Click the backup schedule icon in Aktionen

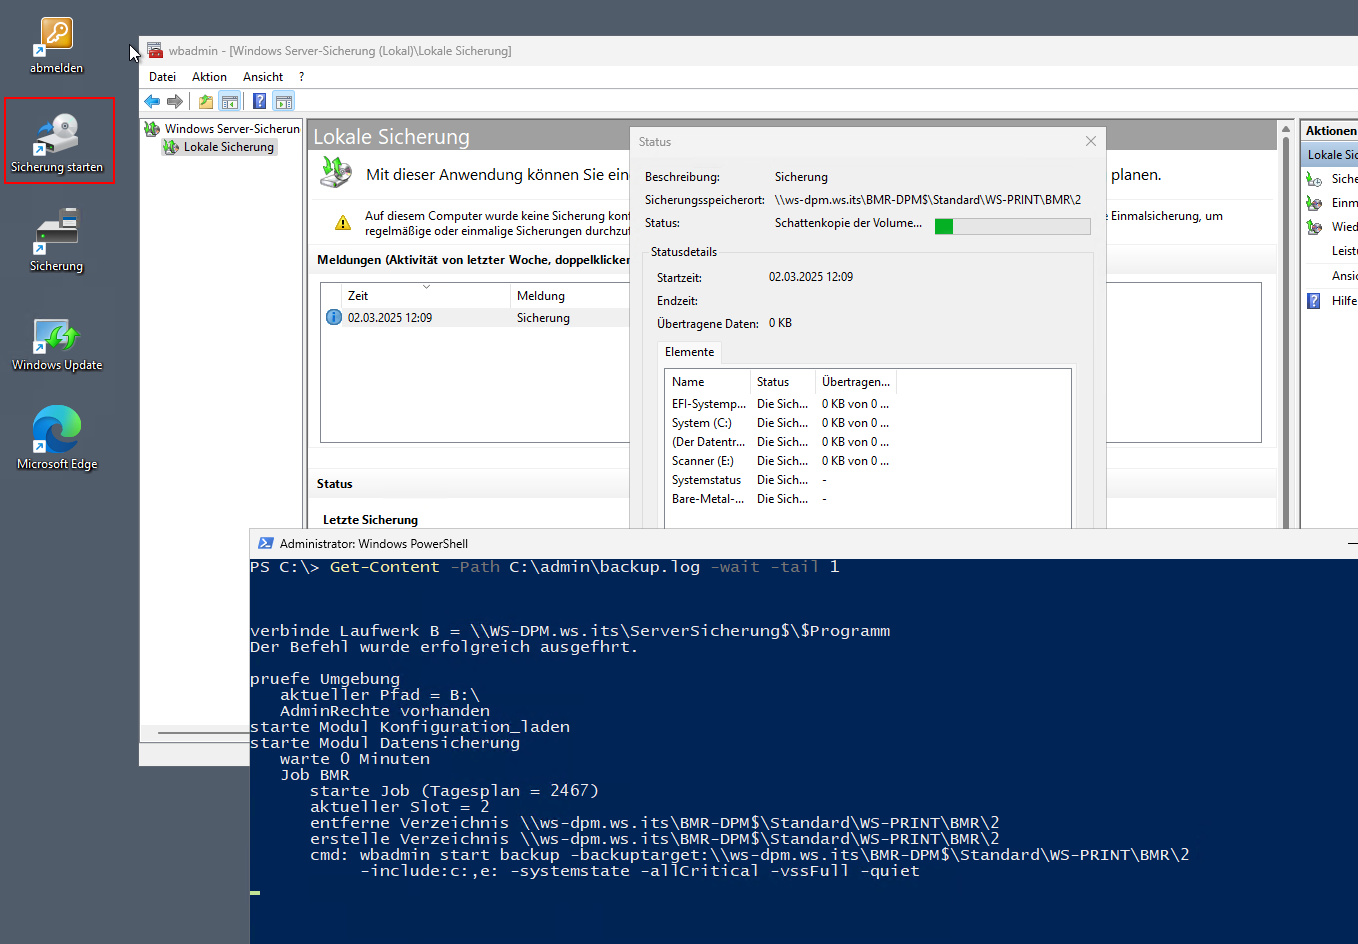click(1314, 179)
